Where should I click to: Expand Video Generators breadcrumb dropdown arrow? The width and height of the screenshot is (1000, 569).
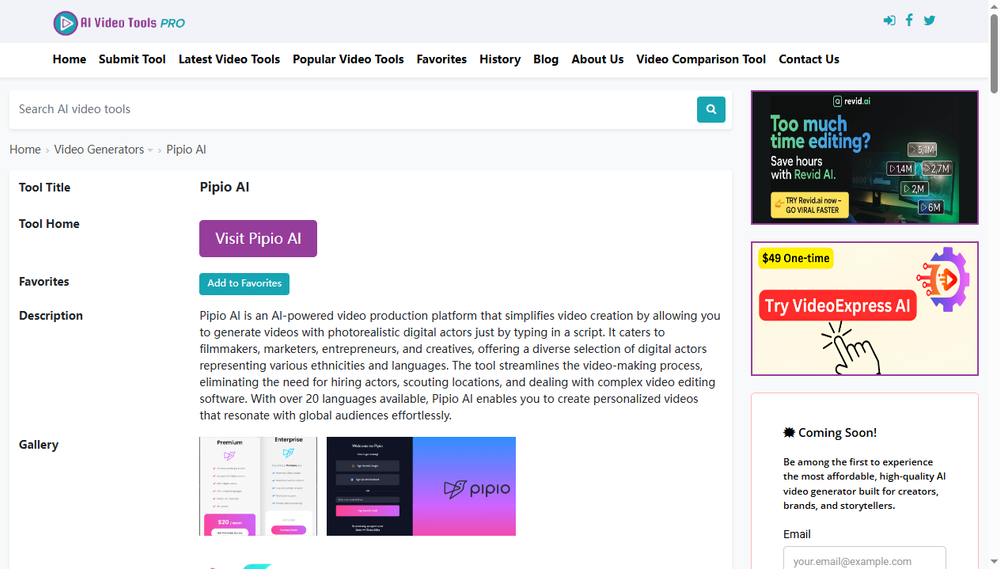(x=150, y=151)
